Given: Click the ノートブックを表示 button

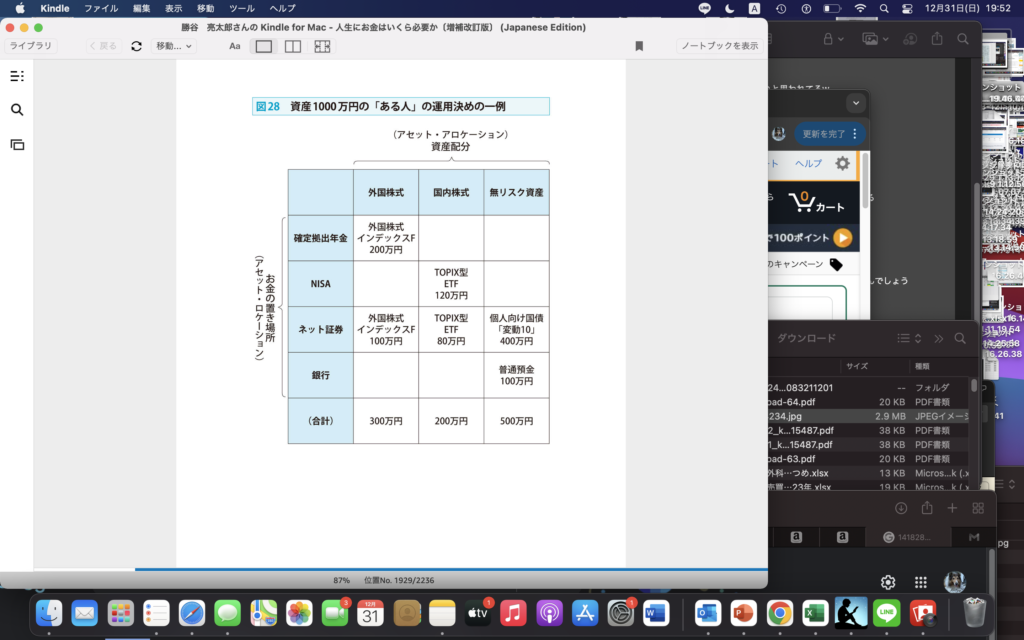Looking at the screenshot, I should 719,46.
